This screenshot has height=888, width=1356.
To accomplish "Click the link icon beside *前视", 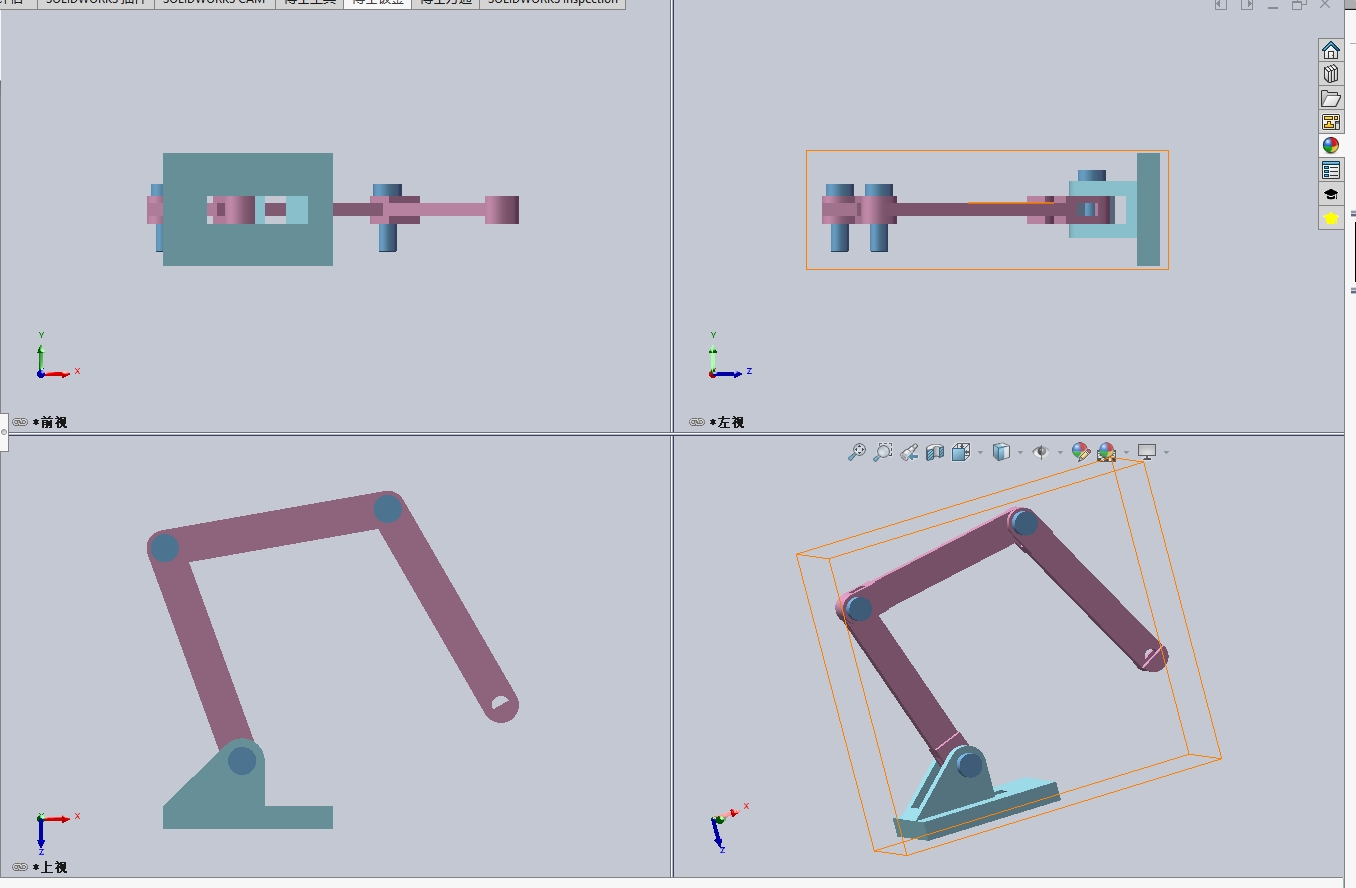I will [x=20, y=422].
